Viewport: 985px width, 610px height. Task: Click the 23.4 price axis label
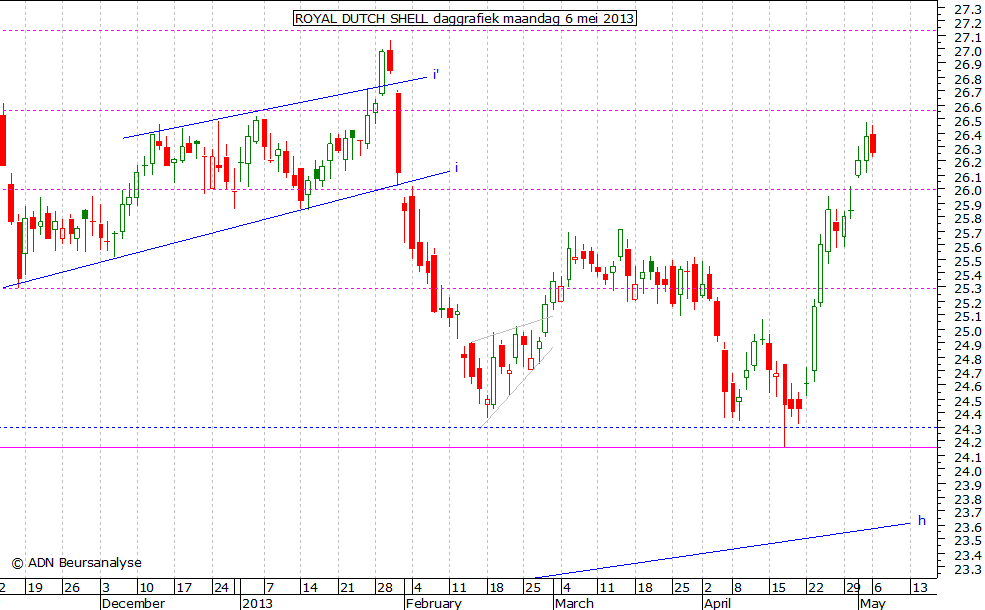[x=967, y=556]
